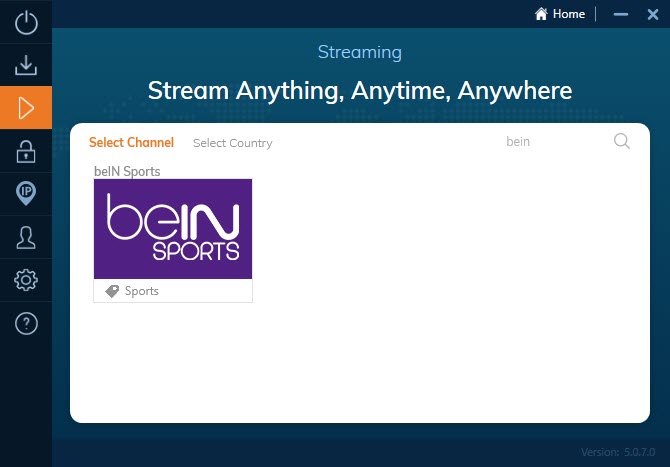The width and height of the screenshot is (670, 467).
Task: Click the house icon beside Home
Action: tap(541, 14)
